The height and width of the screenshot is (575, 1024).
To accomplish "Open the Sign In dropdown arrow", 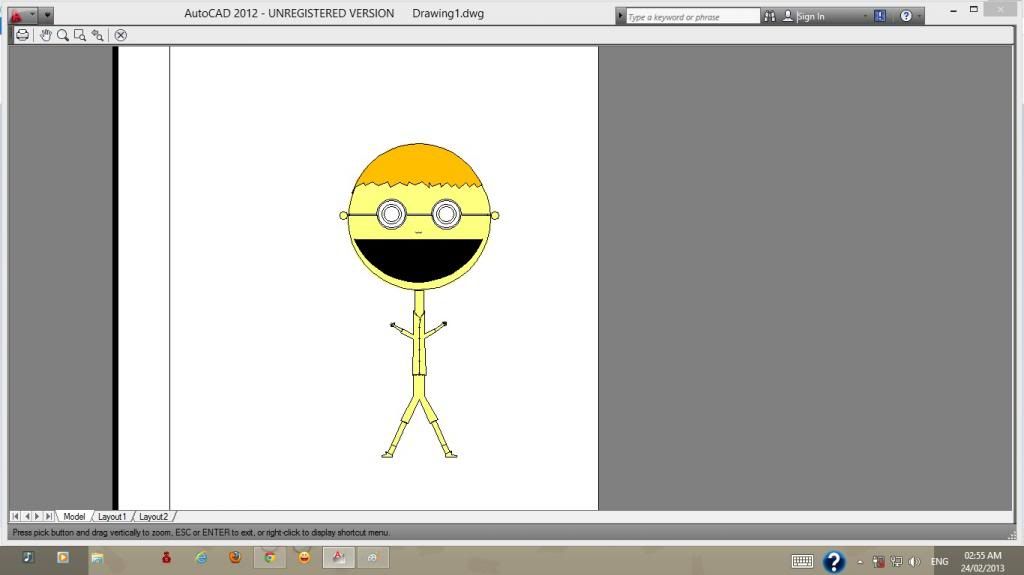I will coord(866,16).
